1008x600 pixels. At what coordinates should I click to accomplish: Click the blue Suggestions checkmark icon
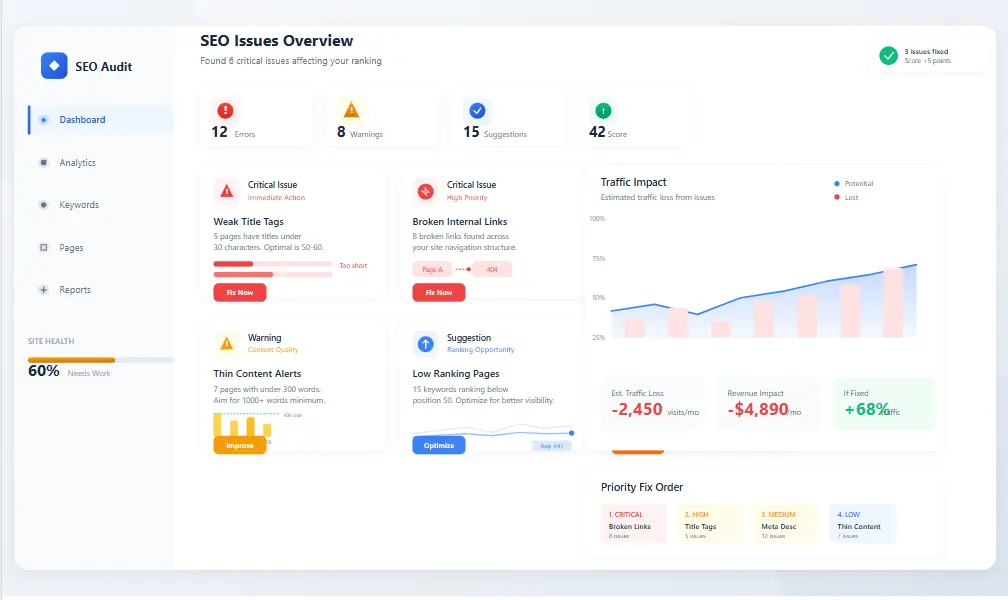(477, 112)
